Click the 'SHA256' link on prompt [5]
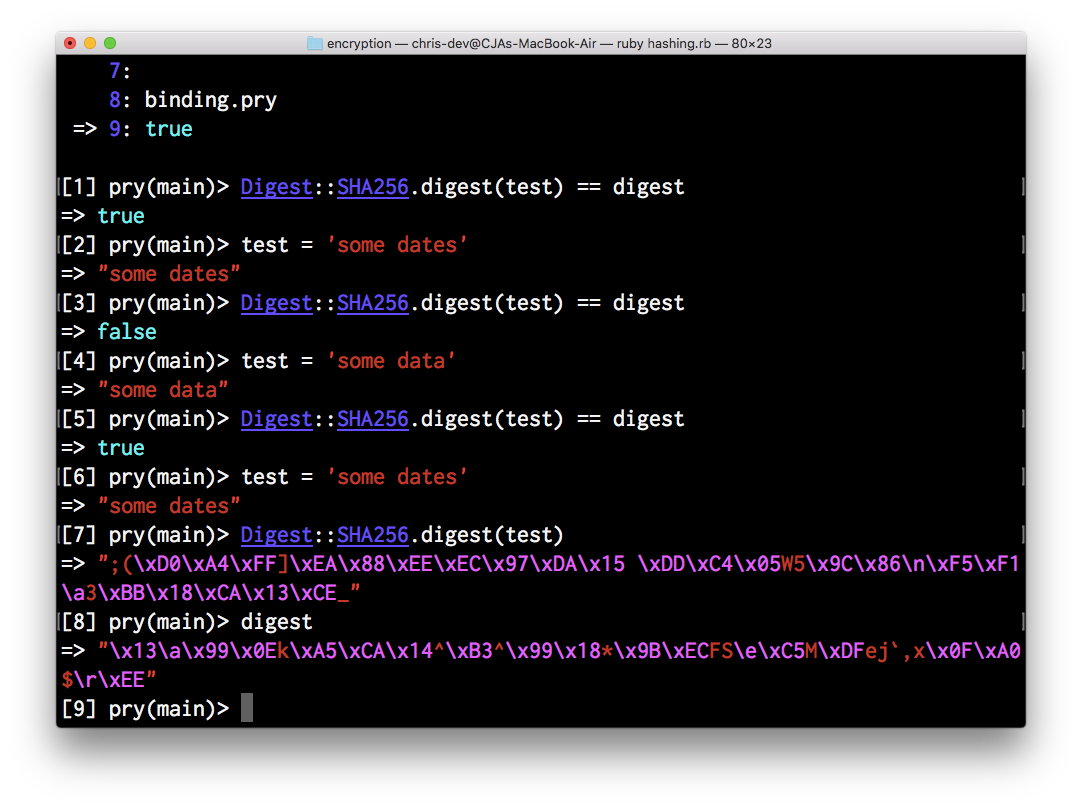1082x808 pixels. pyautogui.click(x=373, y=419)
